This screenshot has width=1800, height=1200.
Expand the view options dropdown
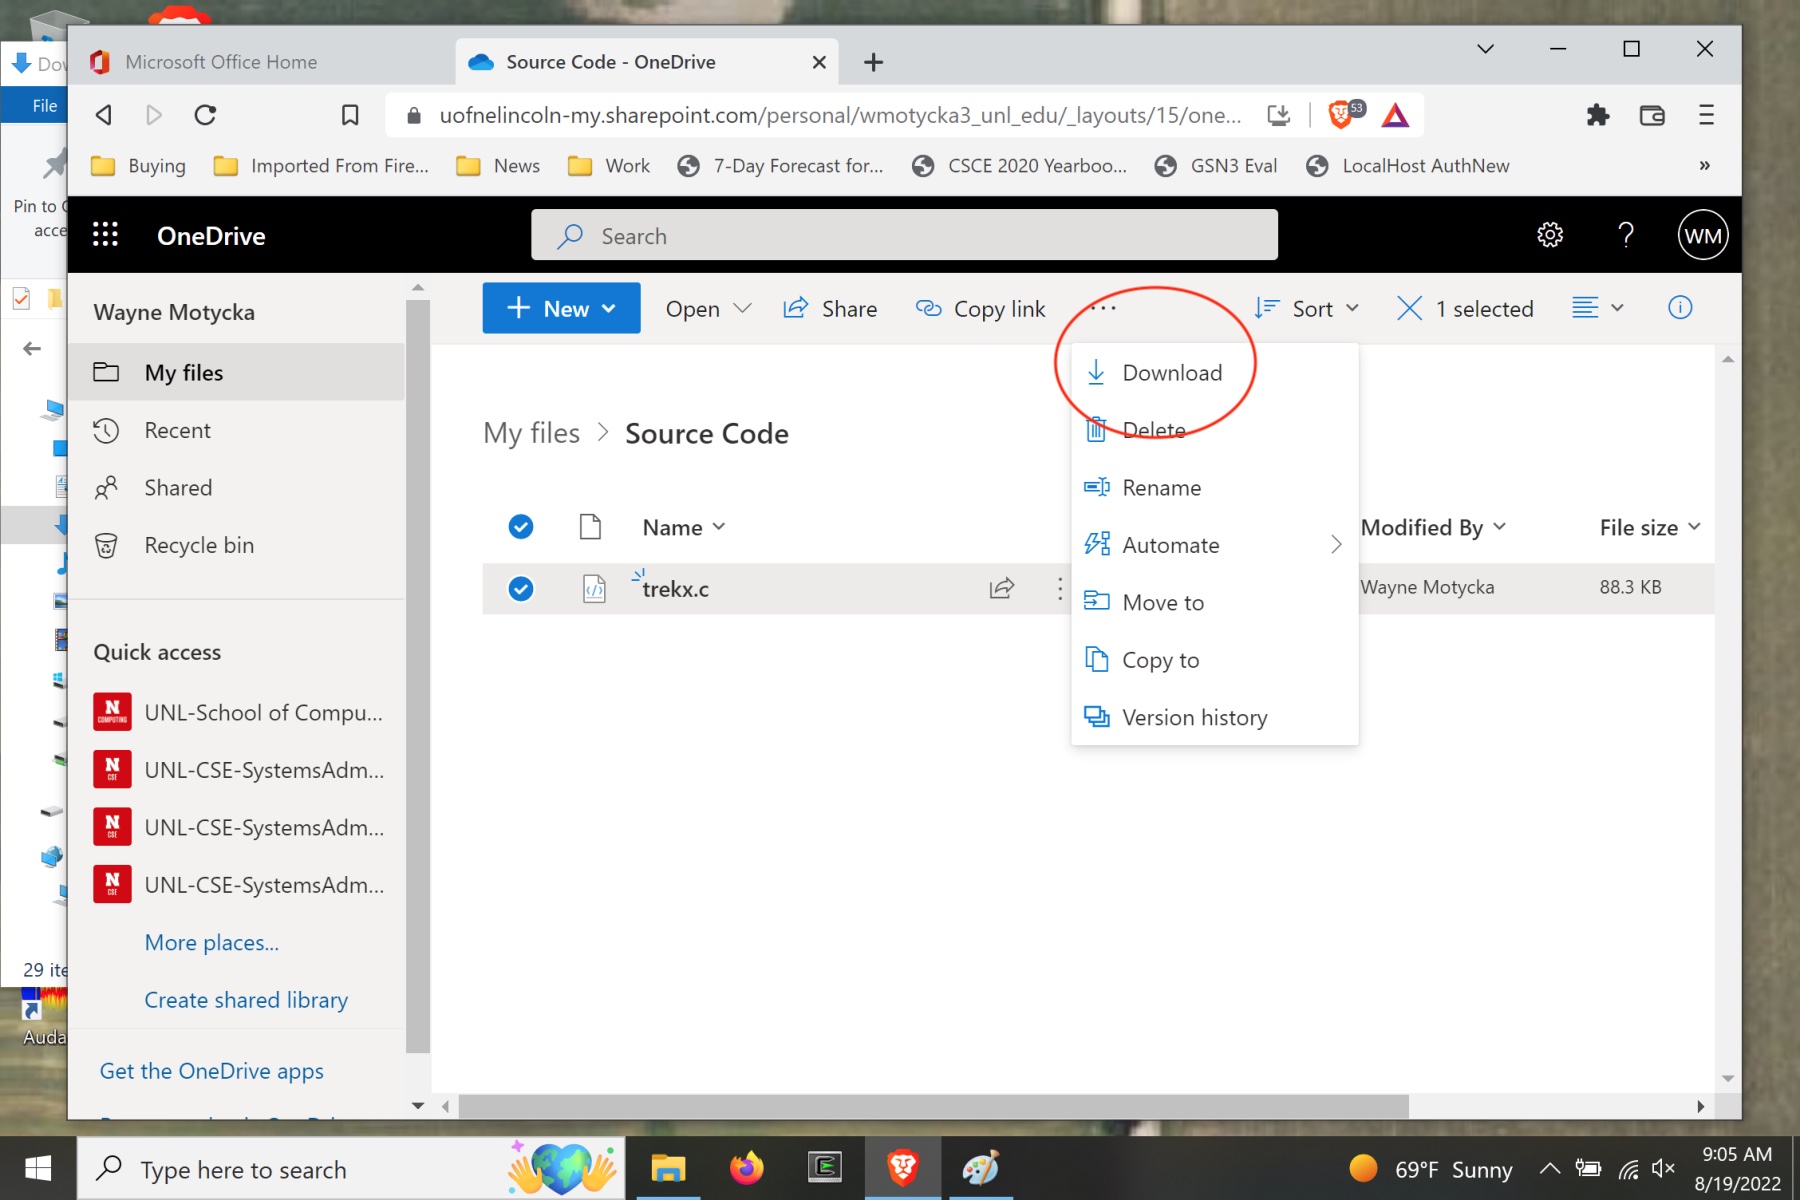click(x=1597, y=308)
